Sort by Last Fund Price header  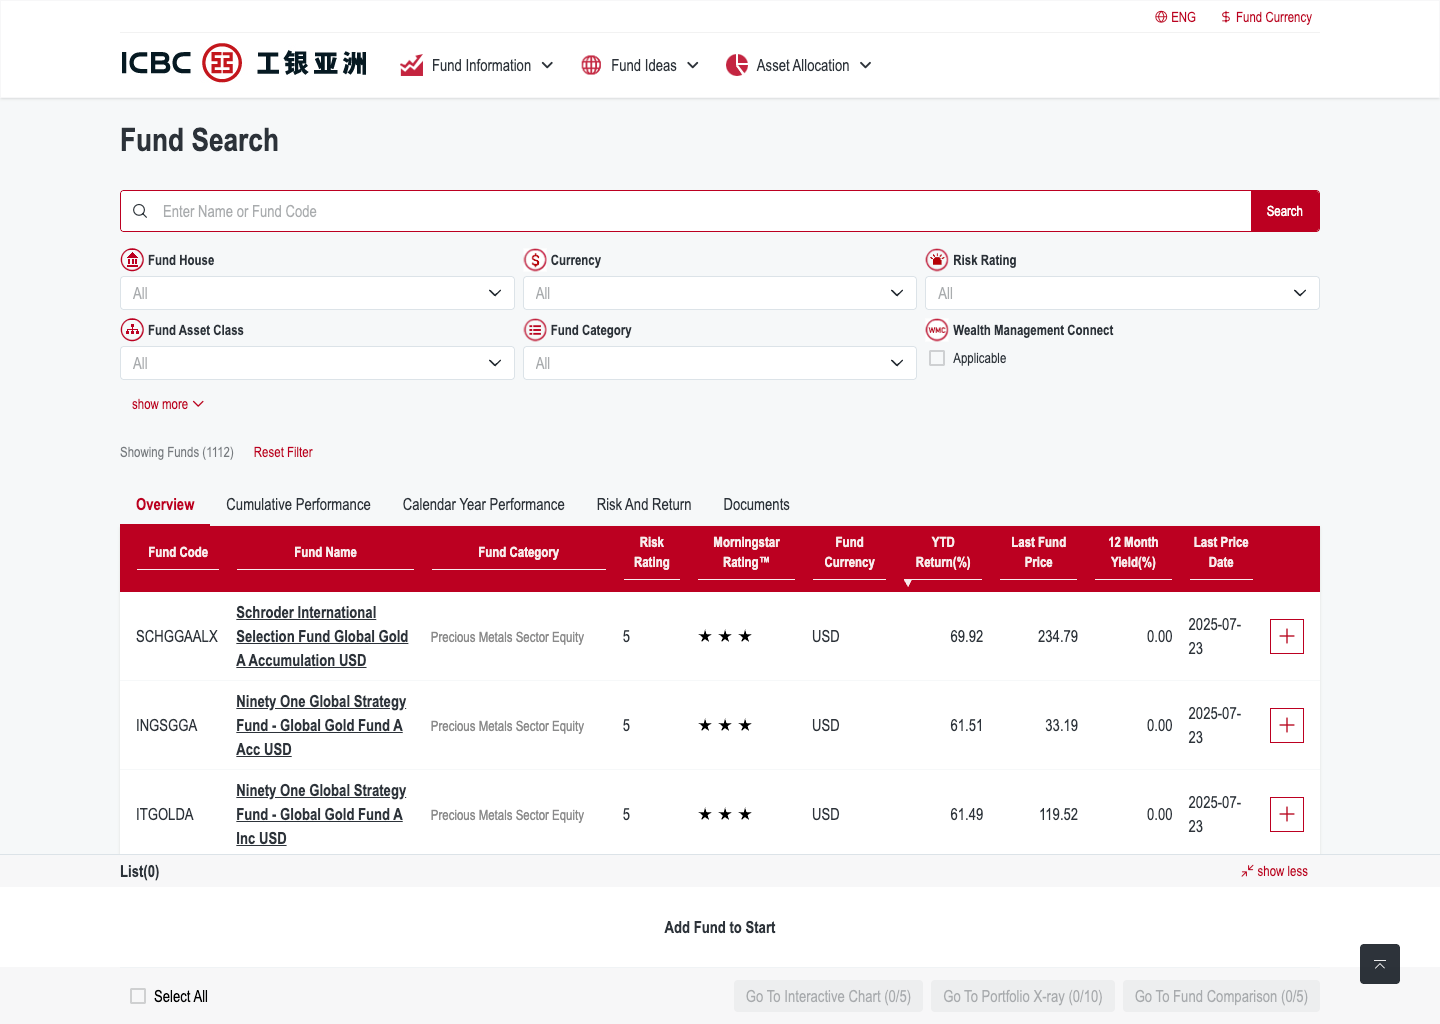click(1038, 552)
